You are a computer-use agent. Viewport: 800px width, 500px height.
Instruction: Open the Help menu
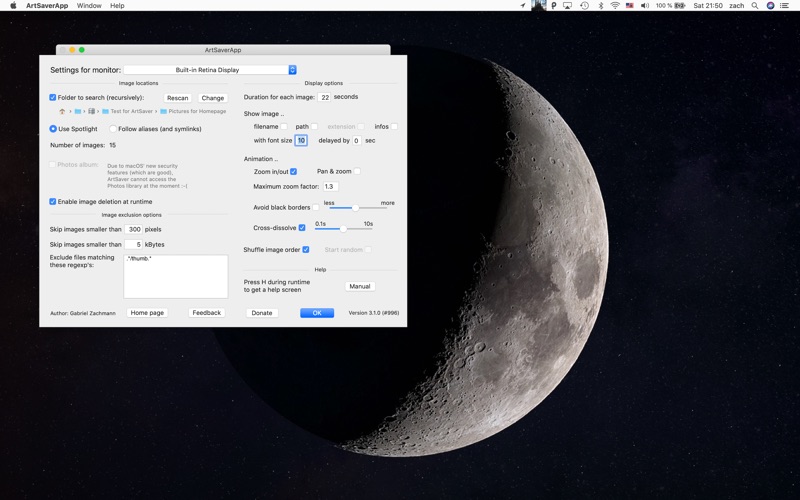click(117, 6)
